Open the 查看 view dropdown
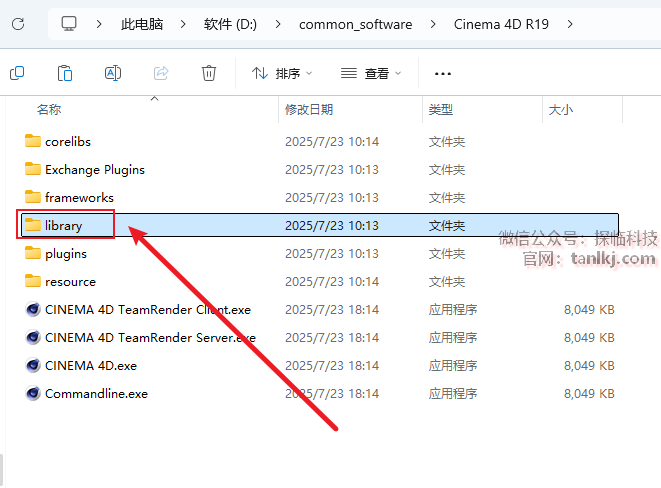 (371, 74)
